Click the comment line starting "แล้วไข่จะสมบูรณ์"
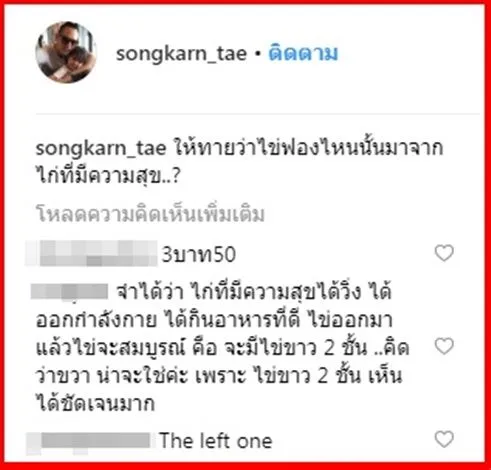 point(222,348)
